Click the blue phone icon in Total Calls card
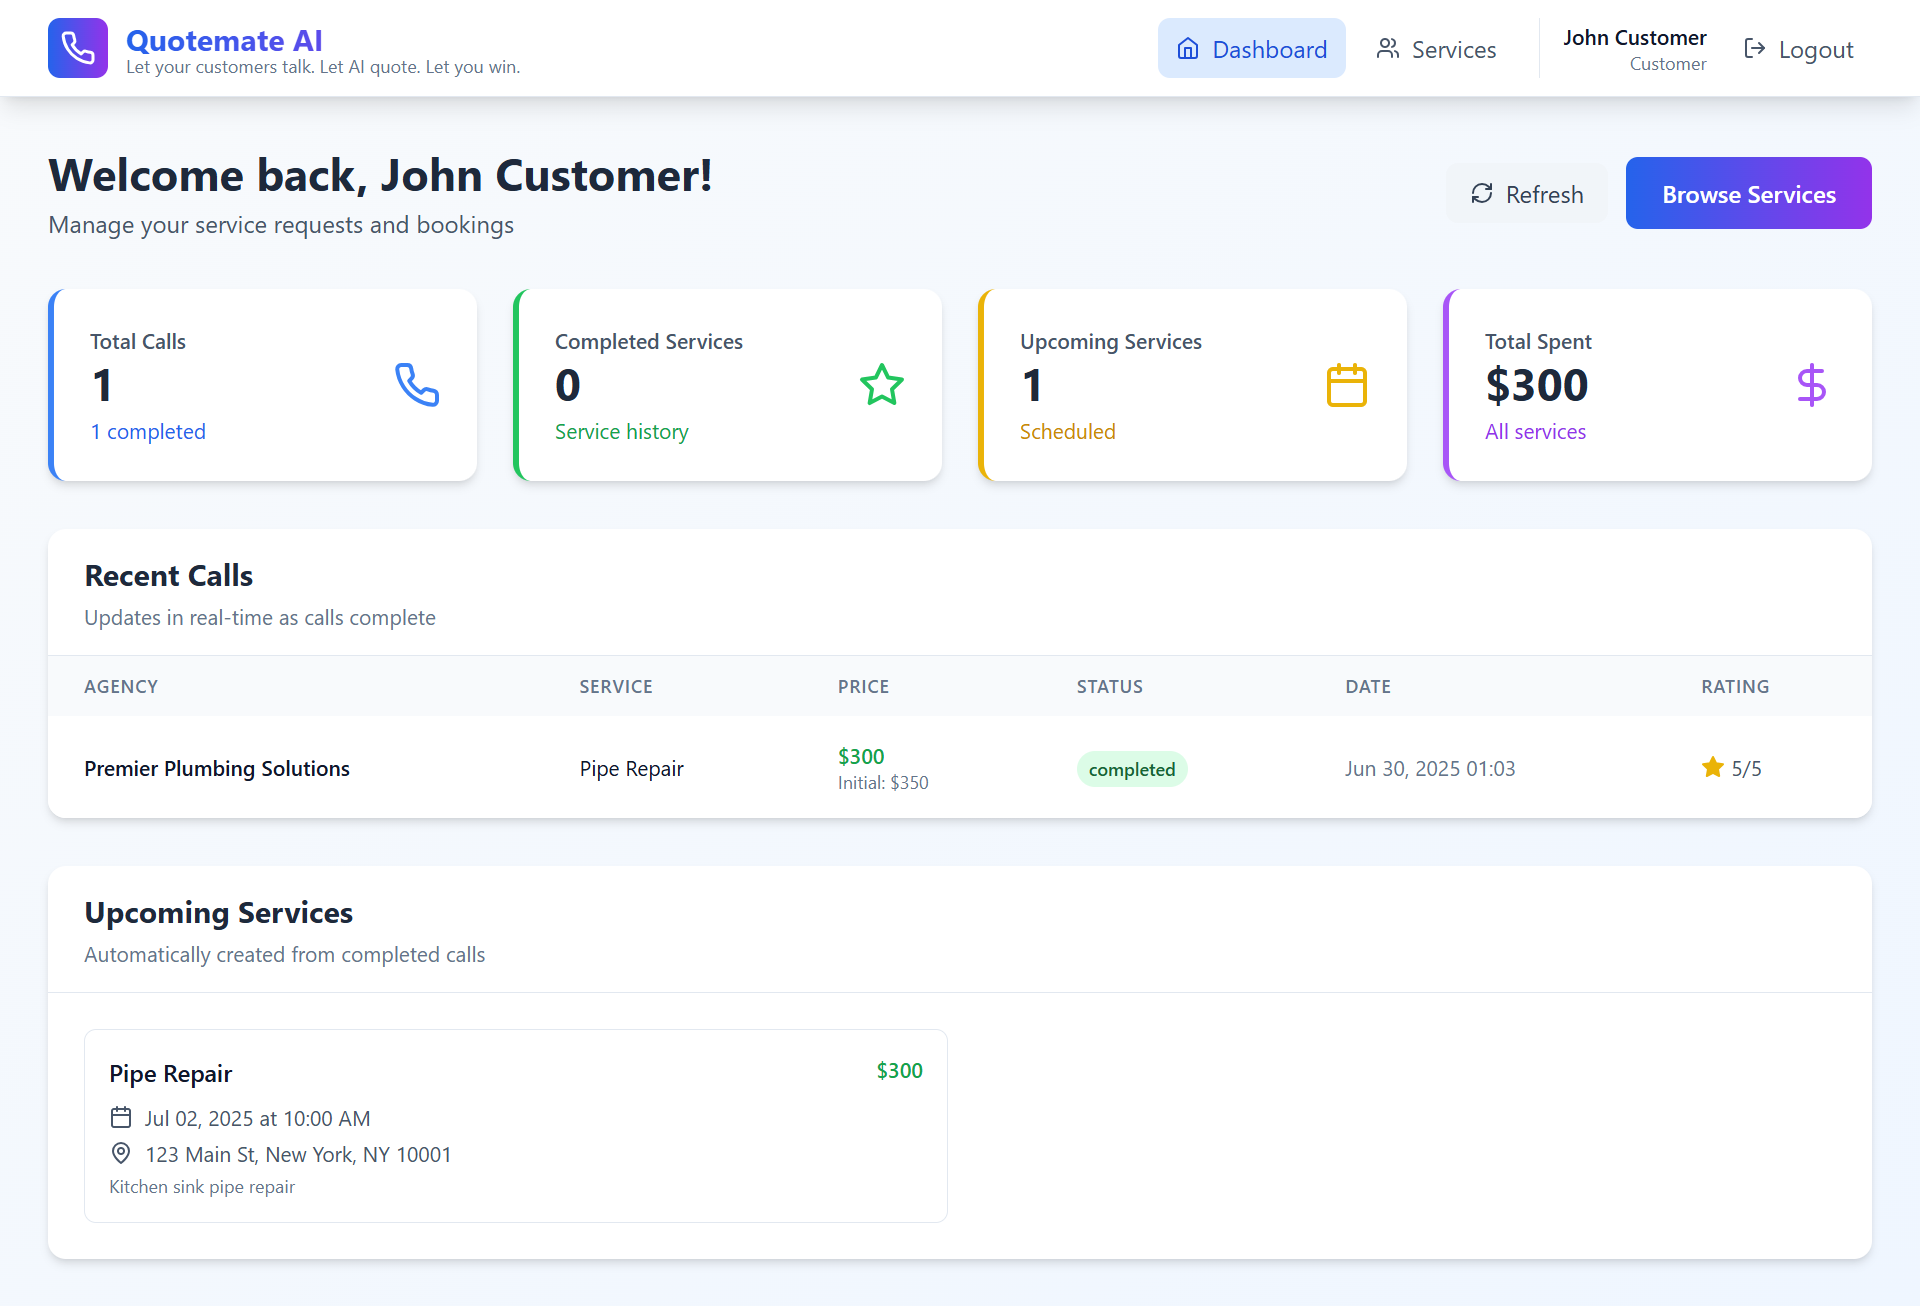1920x1306 pixels. coord(417,385)
